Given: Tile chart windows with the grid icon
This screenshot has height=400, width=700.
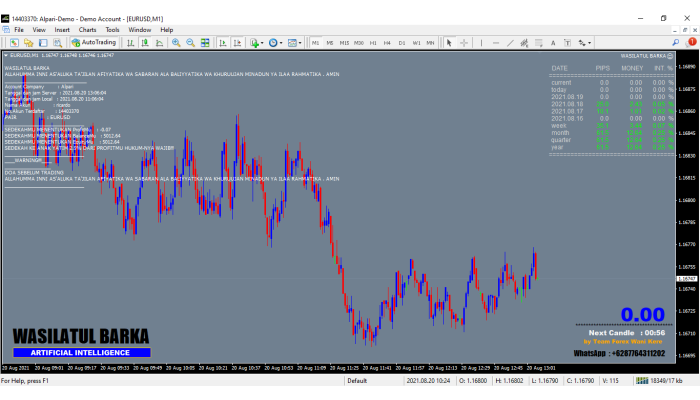Looking at the screenshot, I should point(205,43).
